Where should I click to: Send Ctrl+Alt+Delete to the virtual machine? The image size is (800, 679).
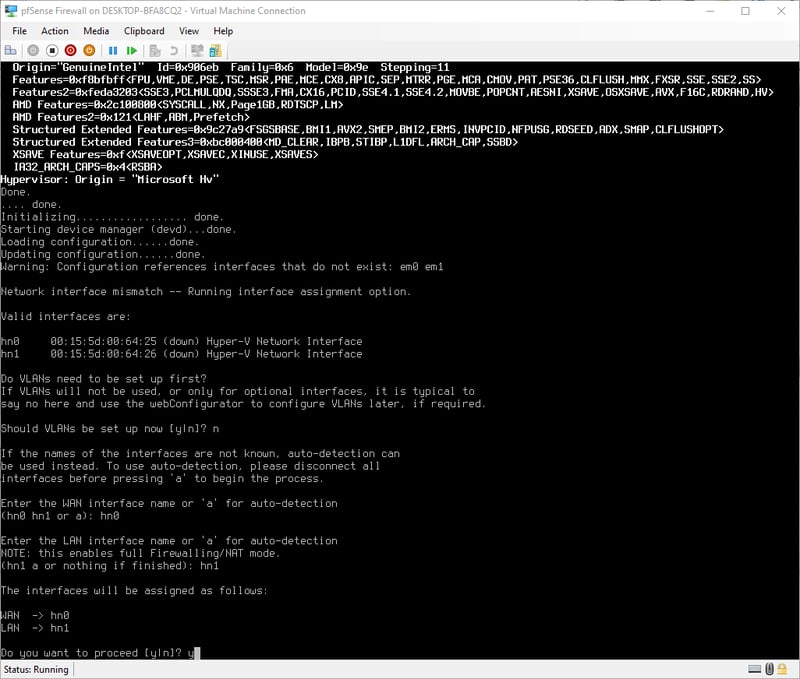point(12,50)
